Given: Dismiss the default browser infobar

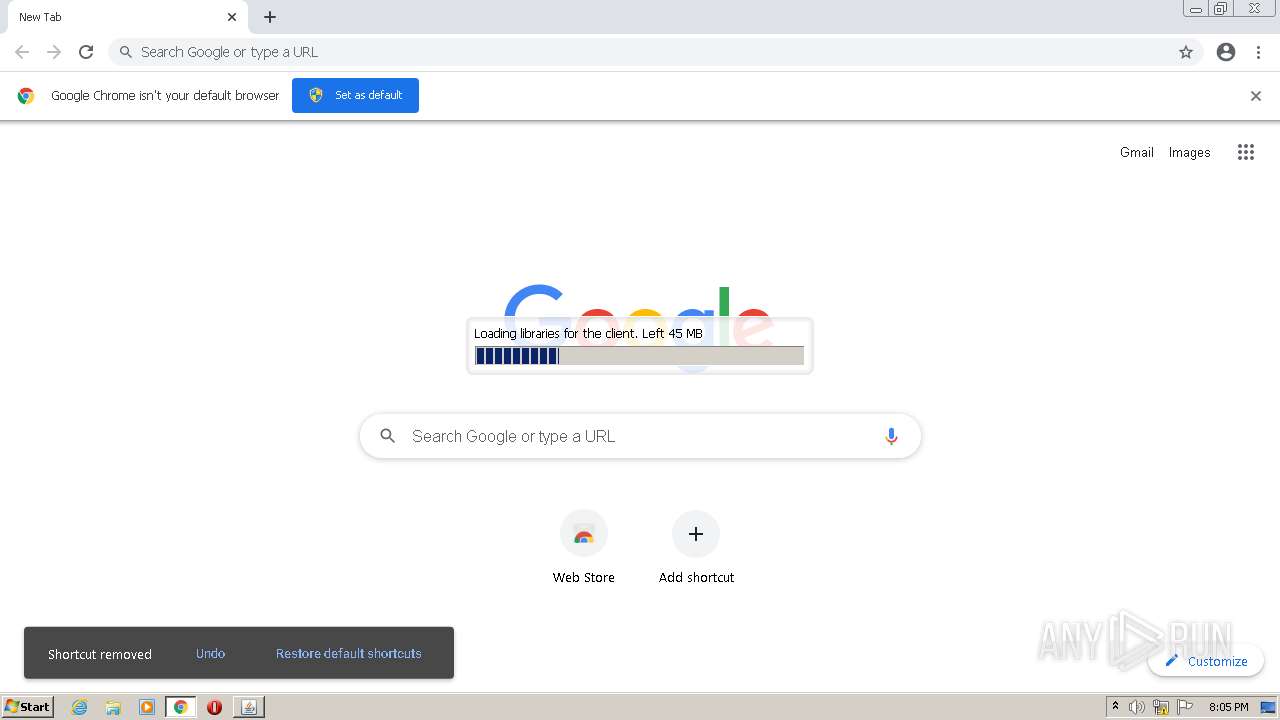Looking at the screenshot, I should tap(1256, 96).
